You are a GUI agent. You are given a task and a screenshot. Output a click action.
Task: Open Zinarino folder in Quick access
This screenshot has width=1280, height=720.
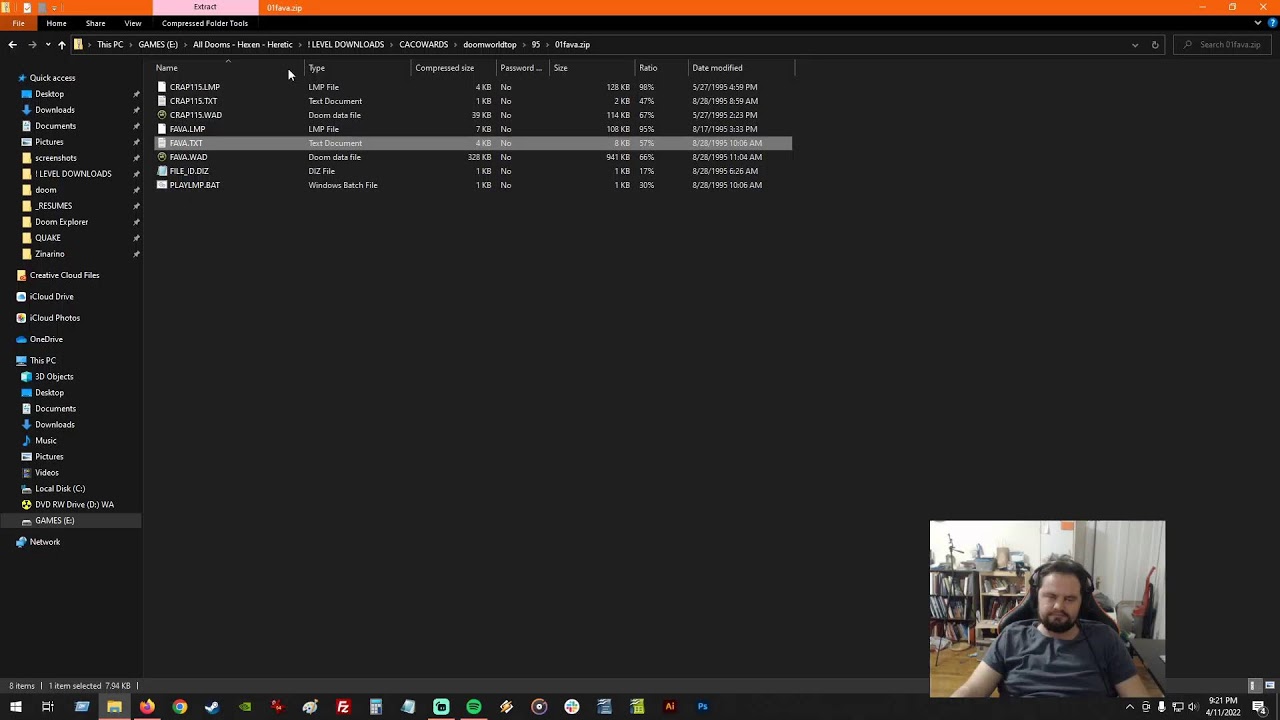[50, 254]
